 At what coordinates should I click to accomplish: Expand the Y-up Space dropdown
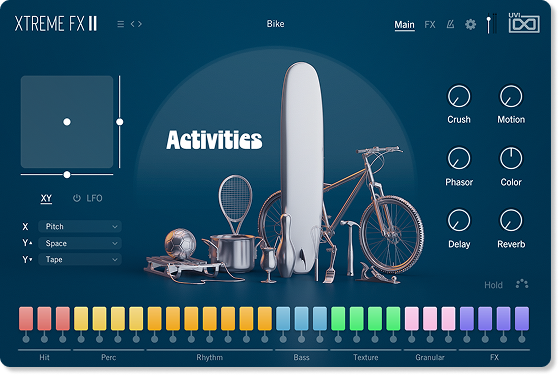click(x=80, y=243)
